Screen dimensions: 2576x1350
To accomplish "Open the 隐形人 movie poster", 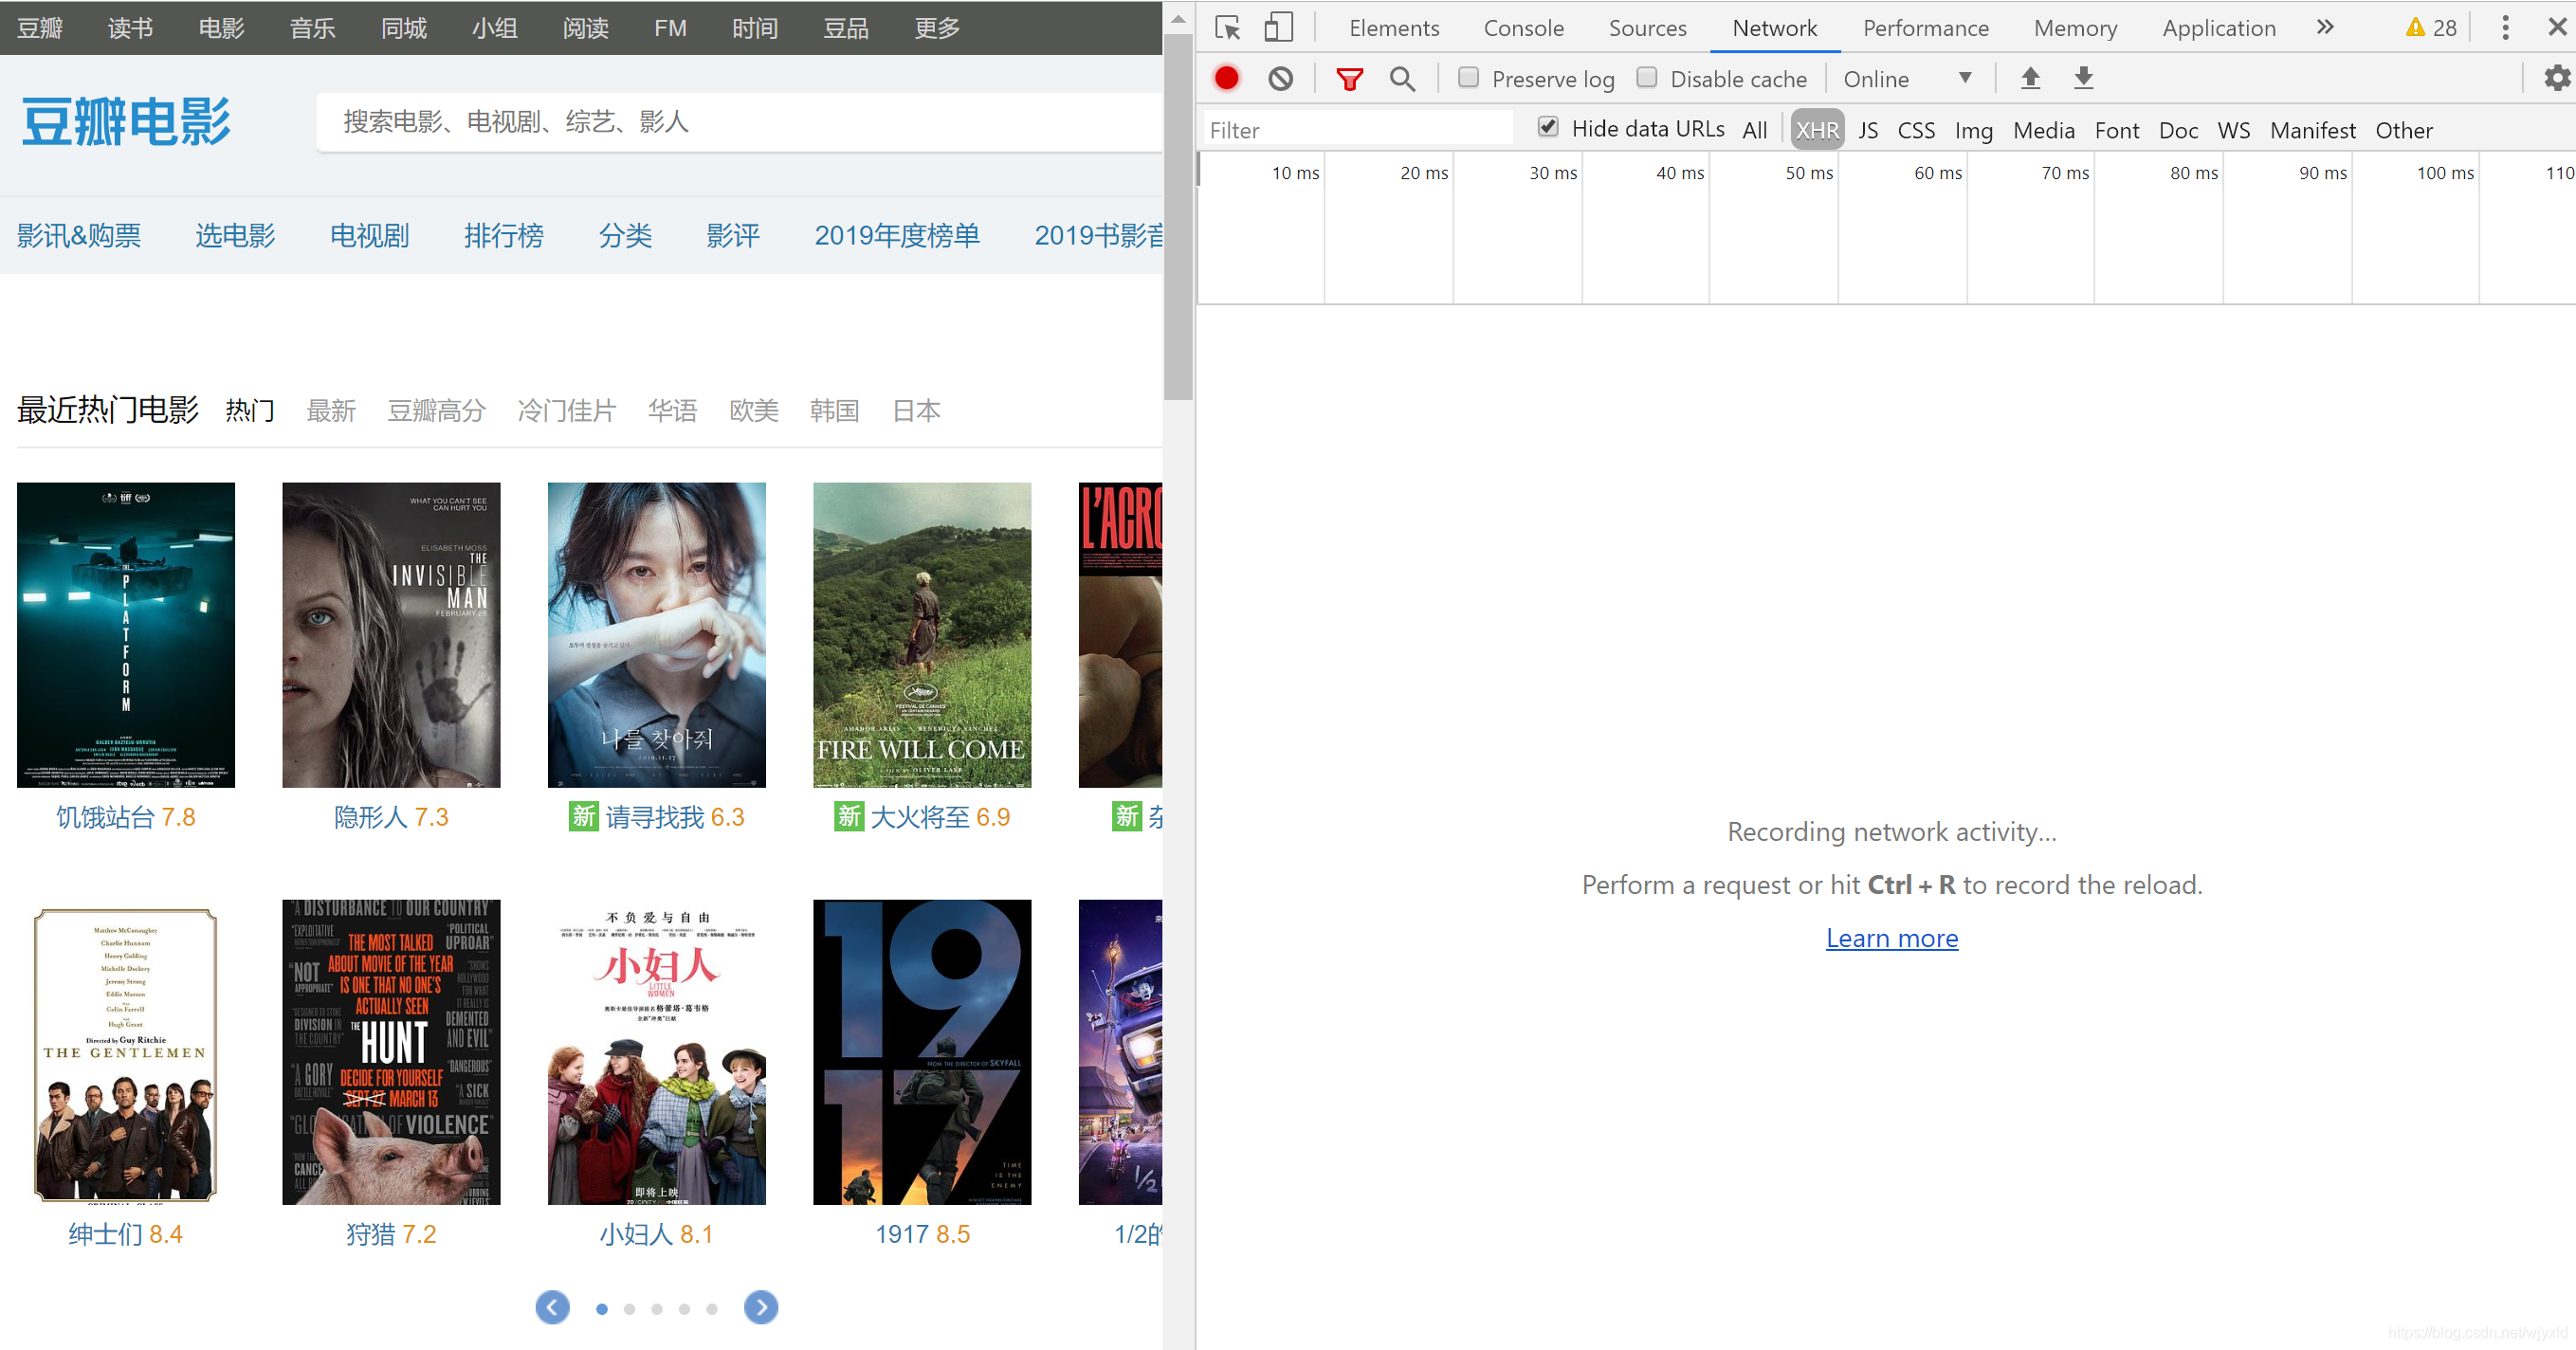I will [391, 634].
